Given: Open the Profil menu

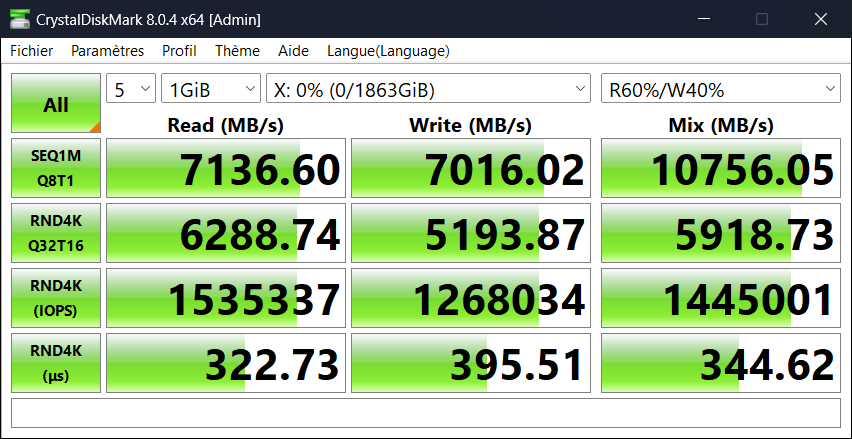Looking at the screenshot, I should point(179,51).
